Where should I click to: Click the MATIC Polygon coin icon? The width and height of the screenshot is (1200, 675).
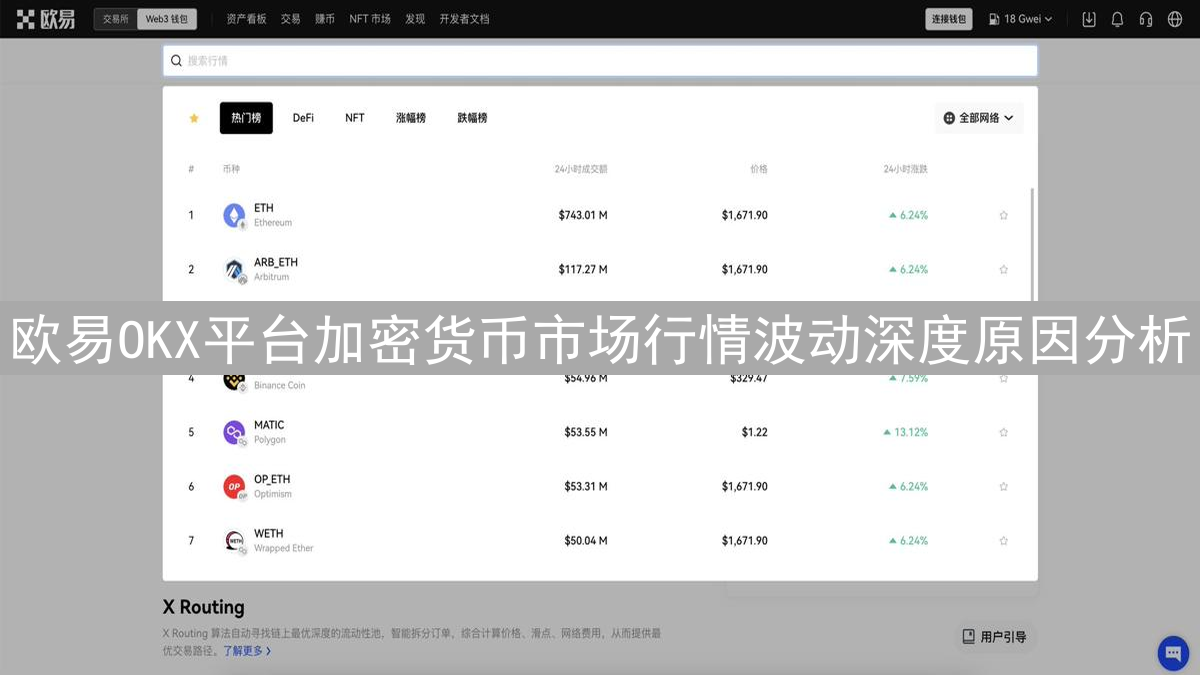click(x=234, y=432)
